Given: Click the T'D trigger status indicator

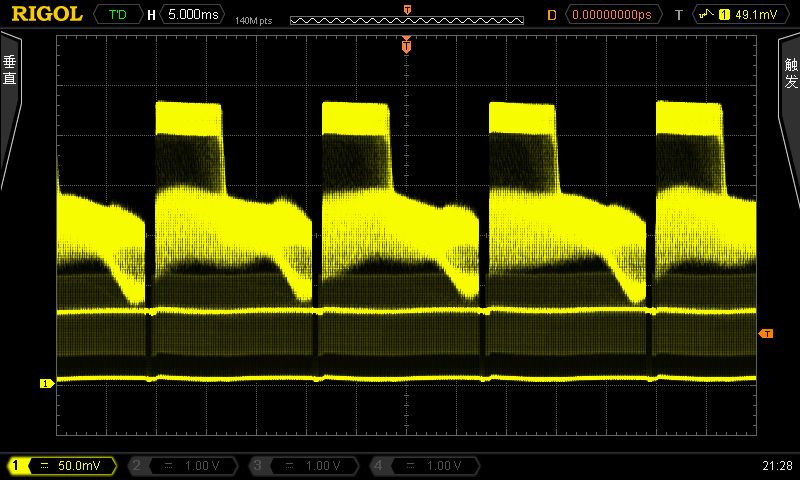Looking at the screenshot, I should pos(117,15).
